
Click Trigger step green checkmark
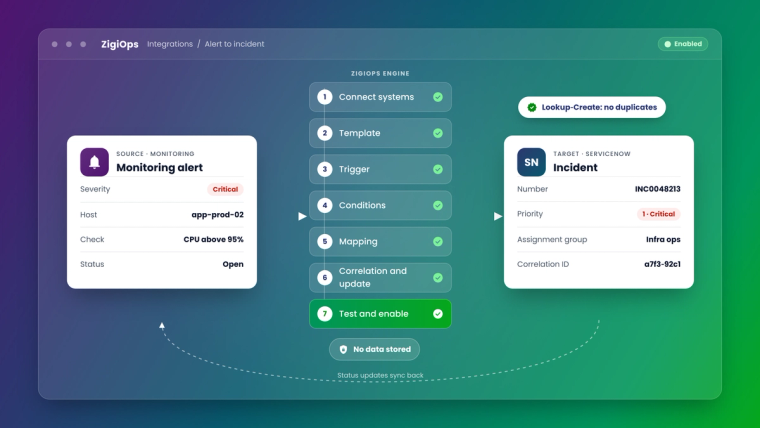coord(438,169)
